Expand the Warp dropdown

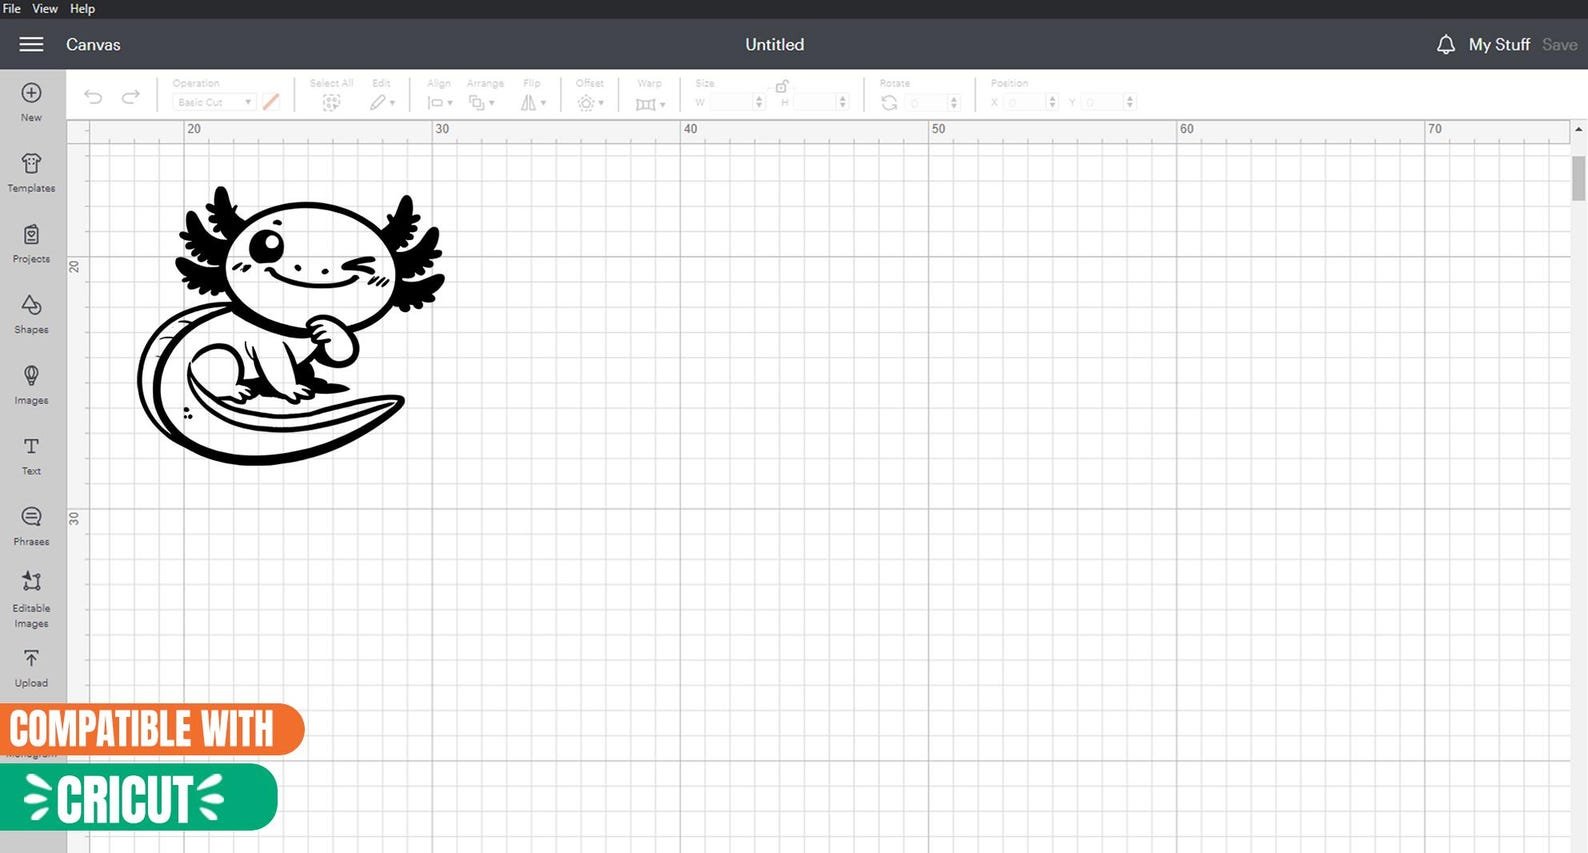pos(650,103)
